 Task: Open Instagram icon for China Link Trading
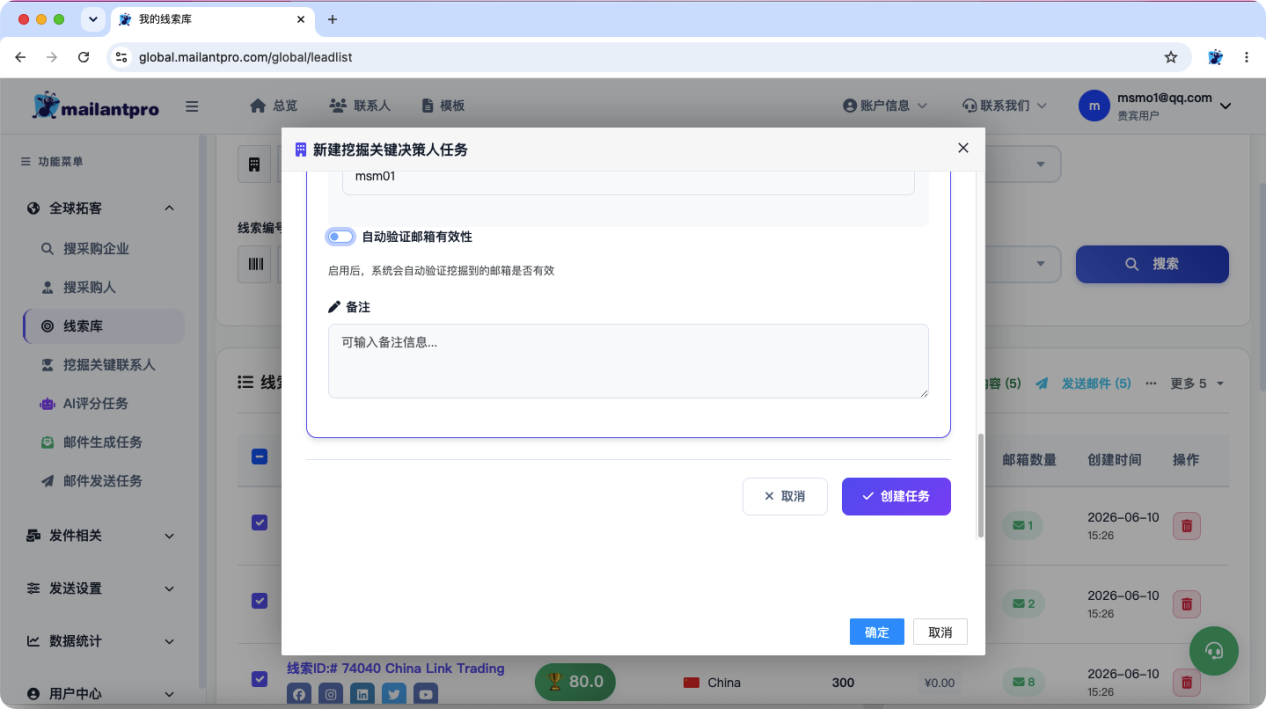331,694
